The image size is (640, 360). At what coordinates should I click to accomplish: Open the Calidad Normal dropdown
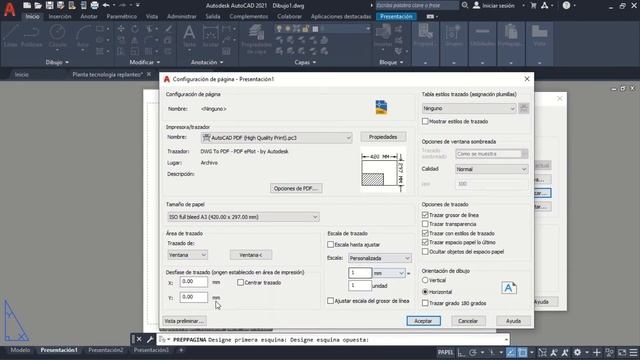click(491, 169)
